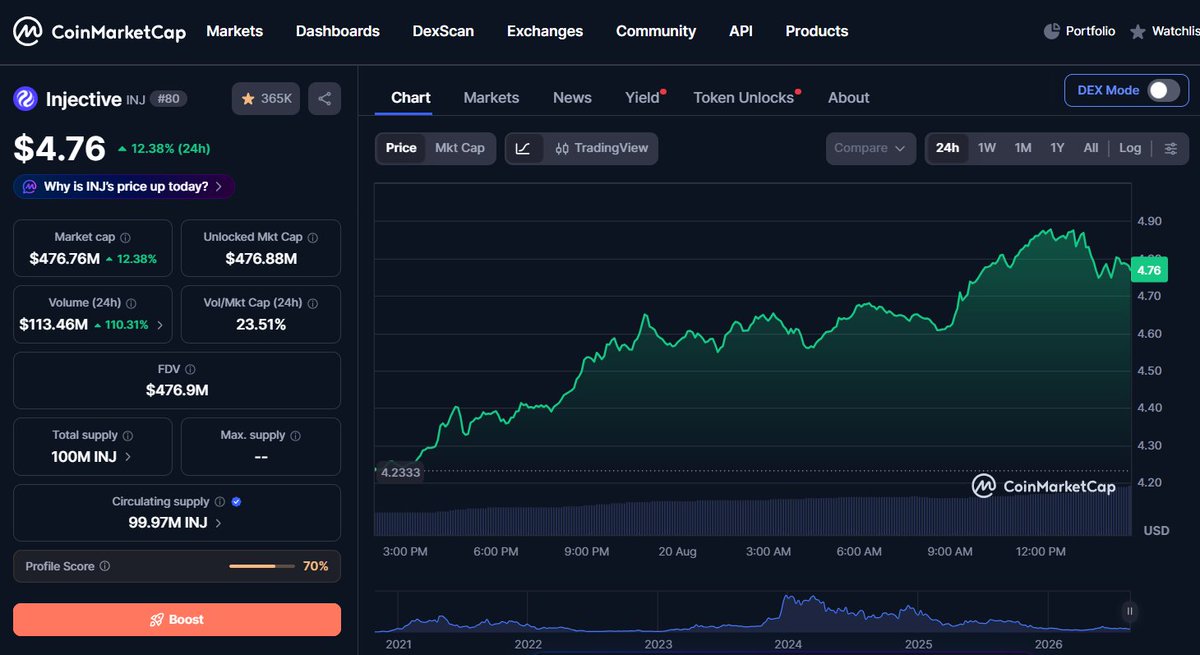The height and width of the screenshot is (655, 1200).
Task: Click the 12.38% (24h) change indicator
Action: point(163,149)
